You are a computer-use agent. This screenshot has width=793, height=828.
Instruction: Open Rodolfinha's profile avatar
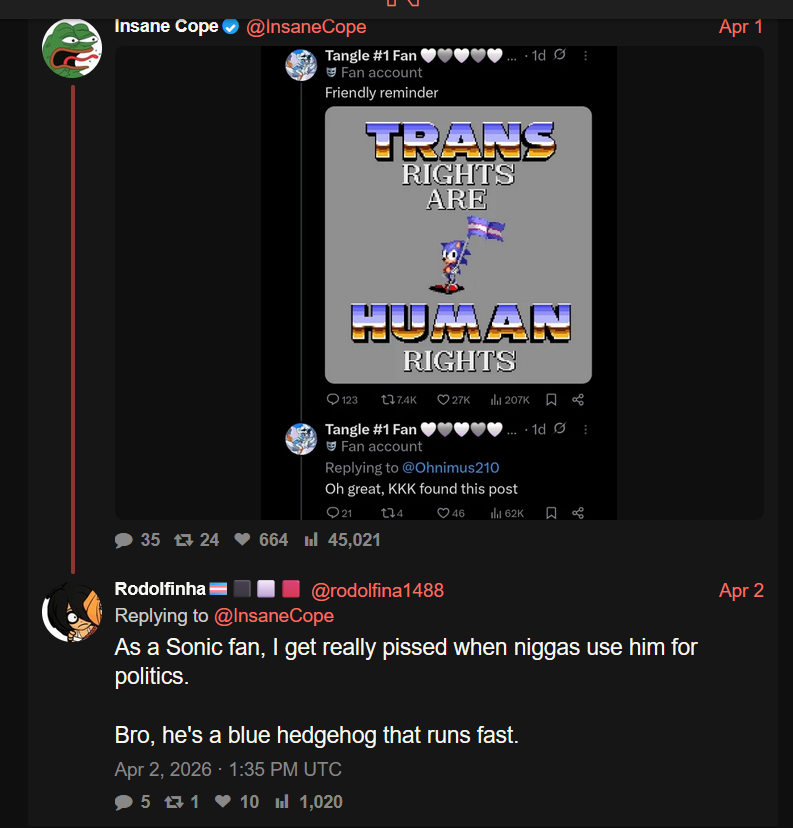pos(72,612)
